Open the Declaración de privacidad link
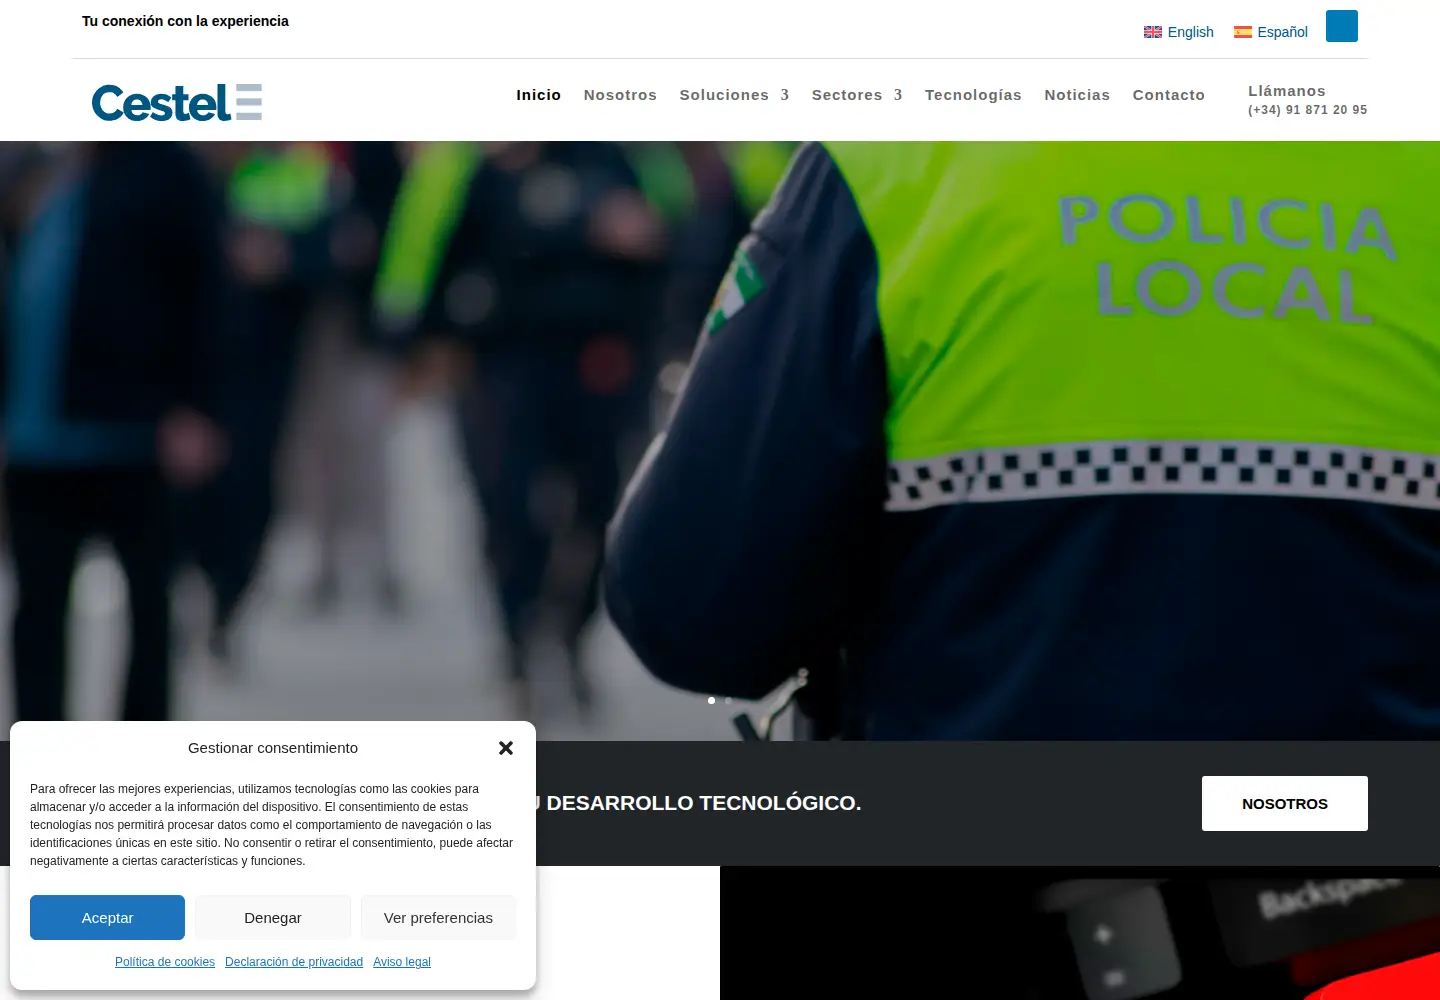The width and height of the screenshot is (1440, 1000). pos(294,962)
